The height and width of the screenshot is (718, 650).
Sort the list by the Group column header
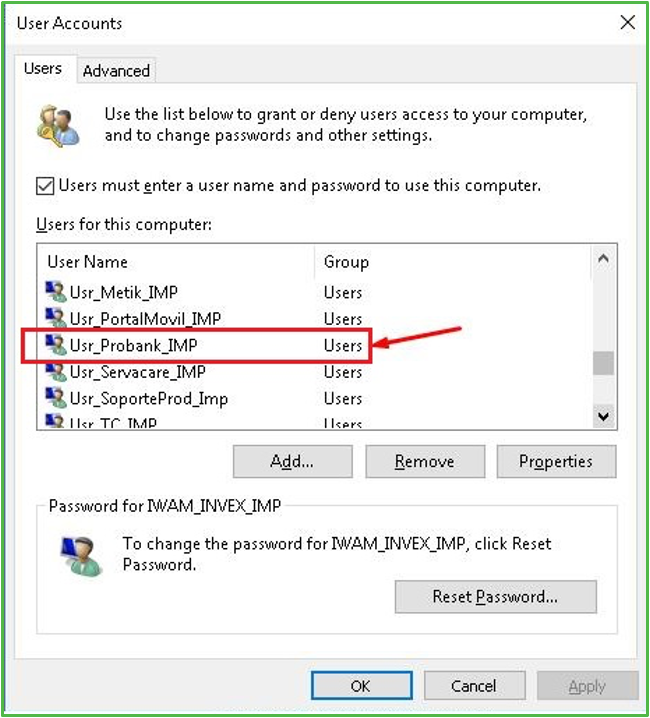346,262
